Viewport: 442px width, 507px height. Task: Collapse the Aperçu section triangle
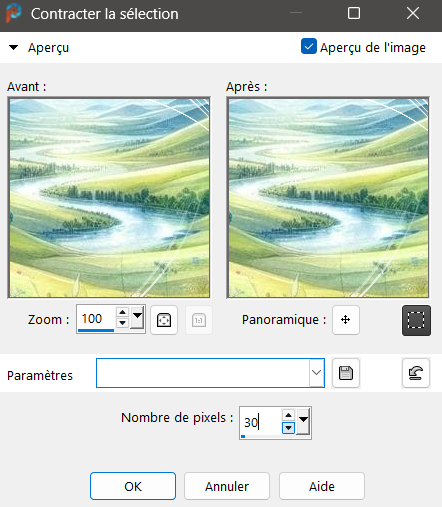pyautogui.click(x=13, y=48)
